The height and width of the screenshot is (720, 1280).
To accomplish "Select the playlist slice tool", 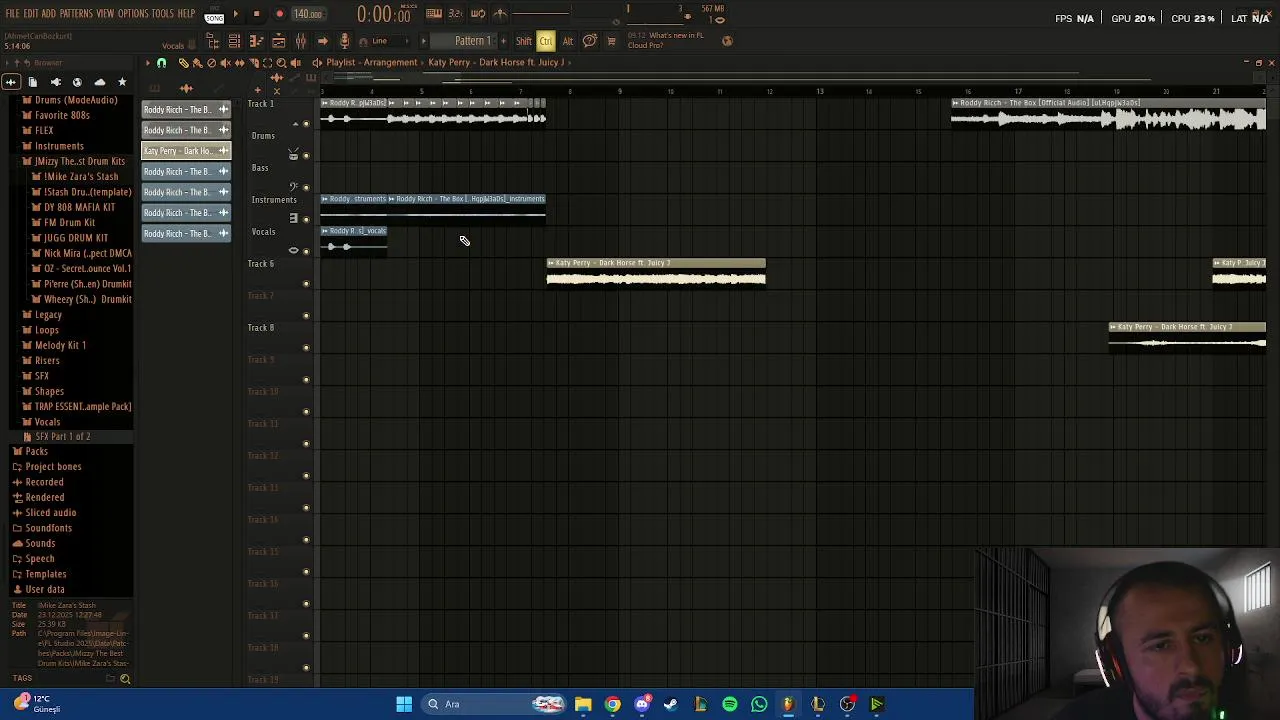I will coord(254,62).
